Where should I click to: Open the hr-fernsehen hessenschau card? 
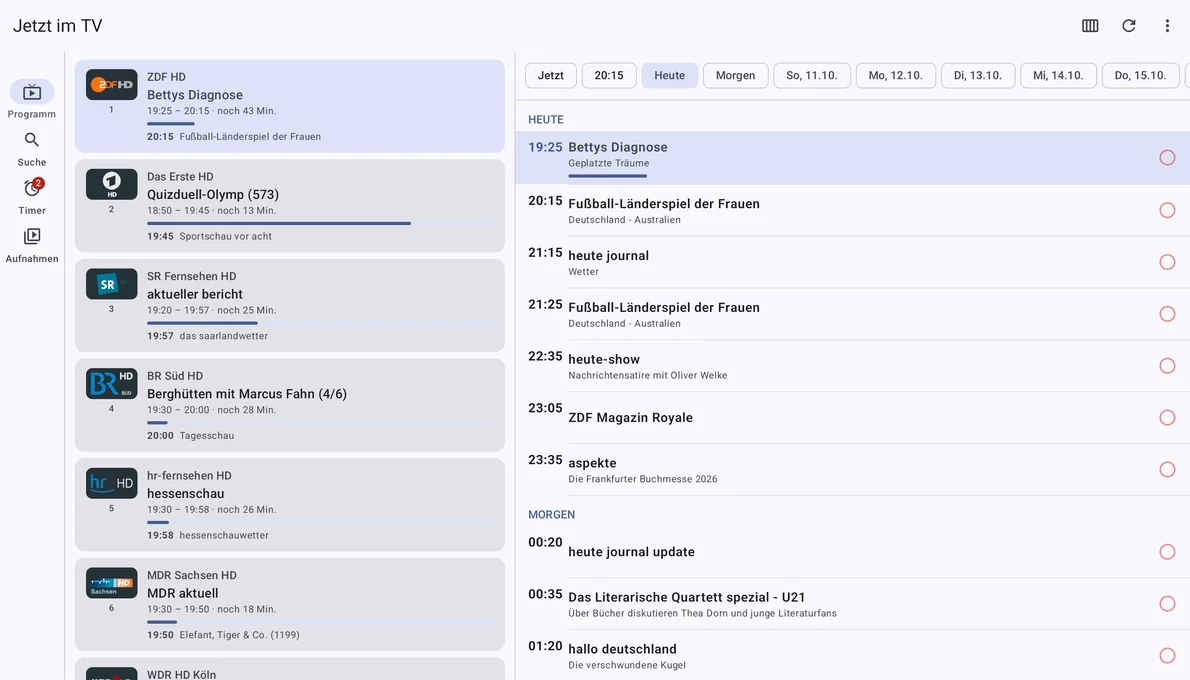click(290, 505)
